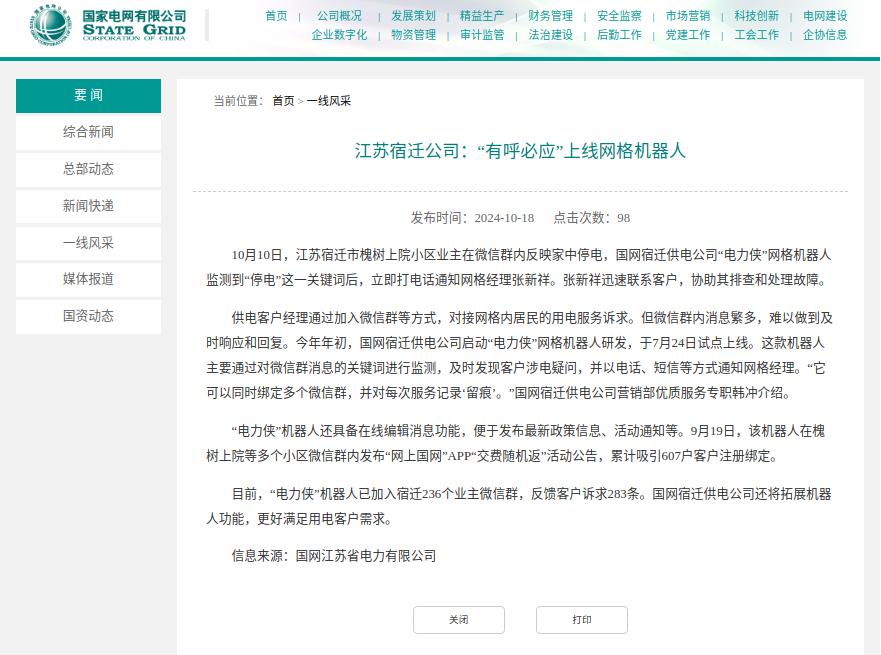This screenshot has width=881, height=655.
Task: Click the paragraph starting 目前，“电力侠”机器人
Action: [519, 506]
